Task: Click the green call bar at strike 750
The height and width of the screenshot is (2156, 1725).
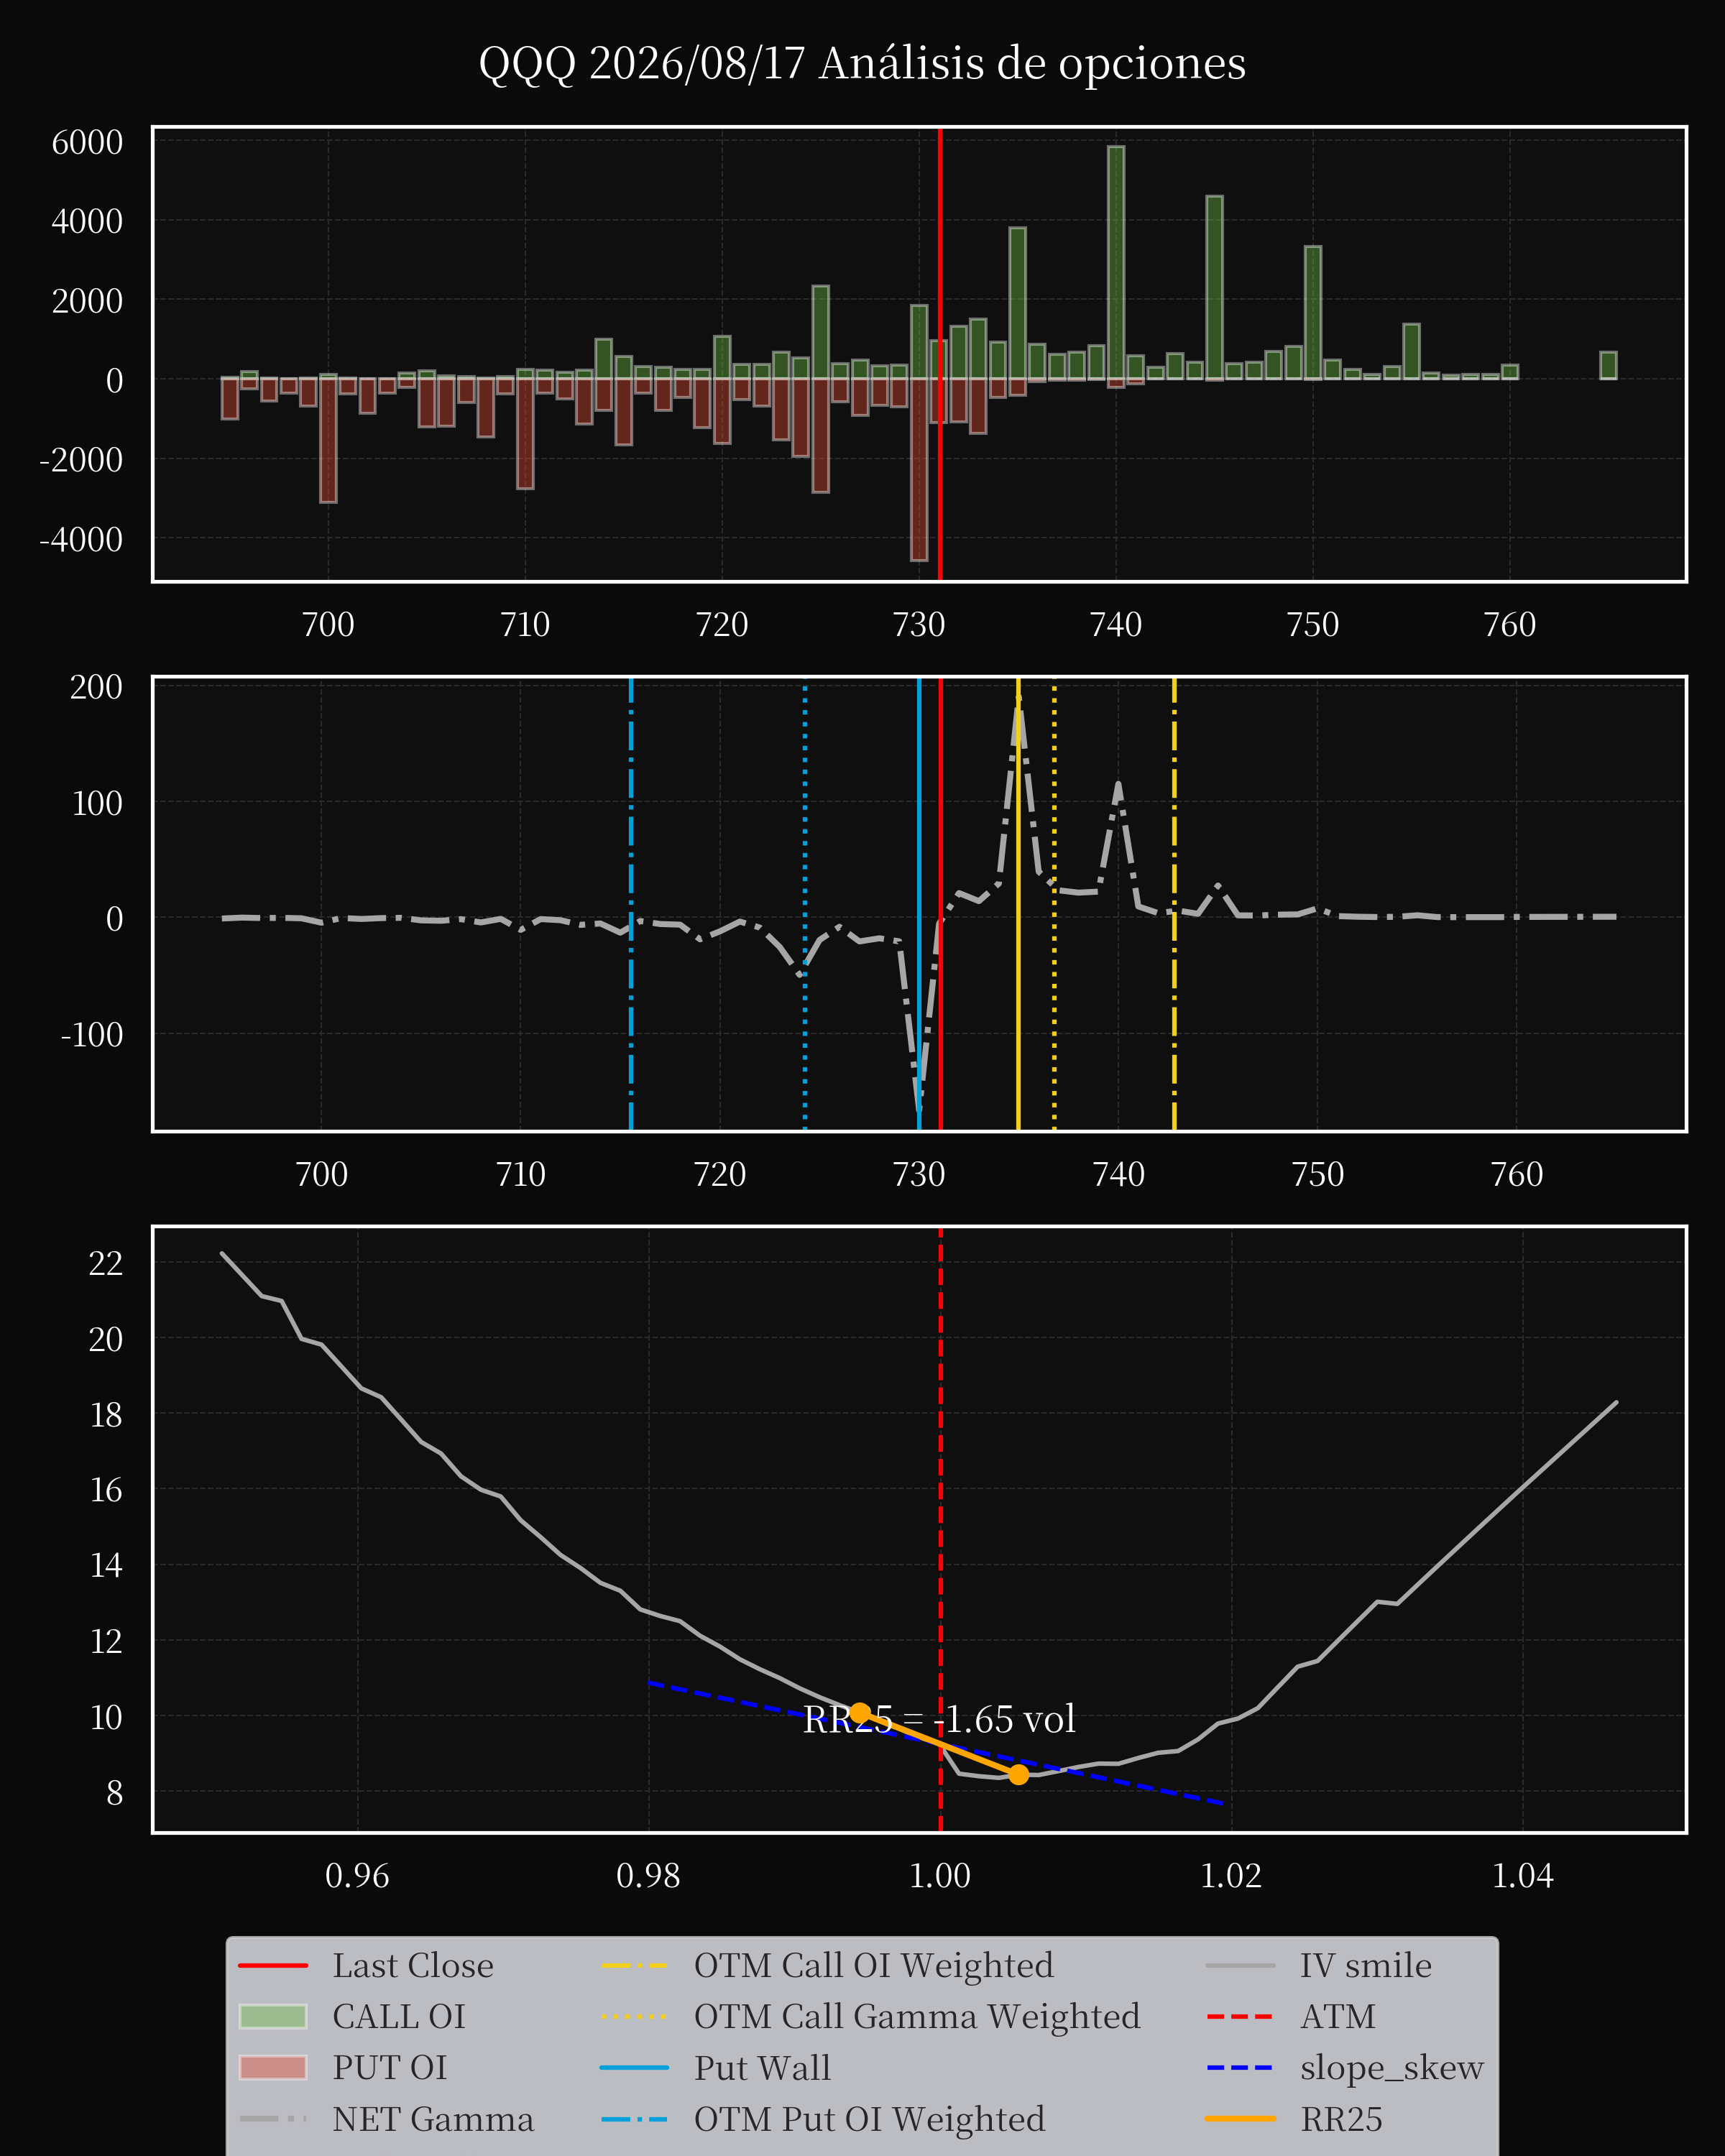Action: pyautogui.click(x=1313, y=313)
